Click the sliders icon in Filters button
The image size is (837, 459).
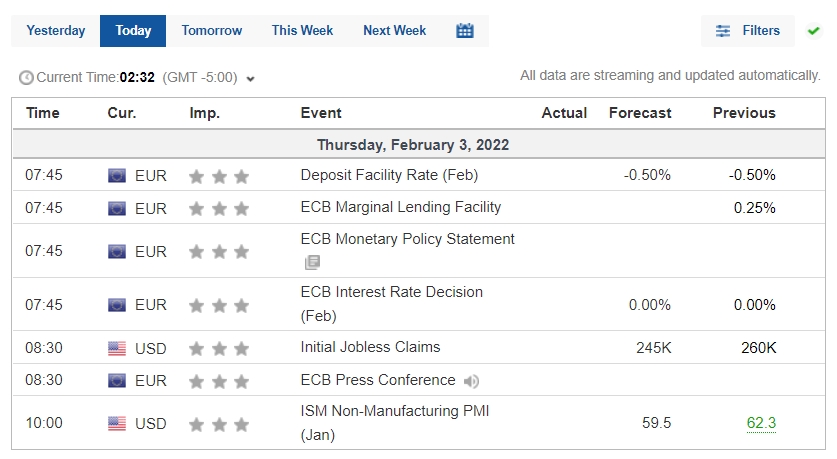[723, 31]
